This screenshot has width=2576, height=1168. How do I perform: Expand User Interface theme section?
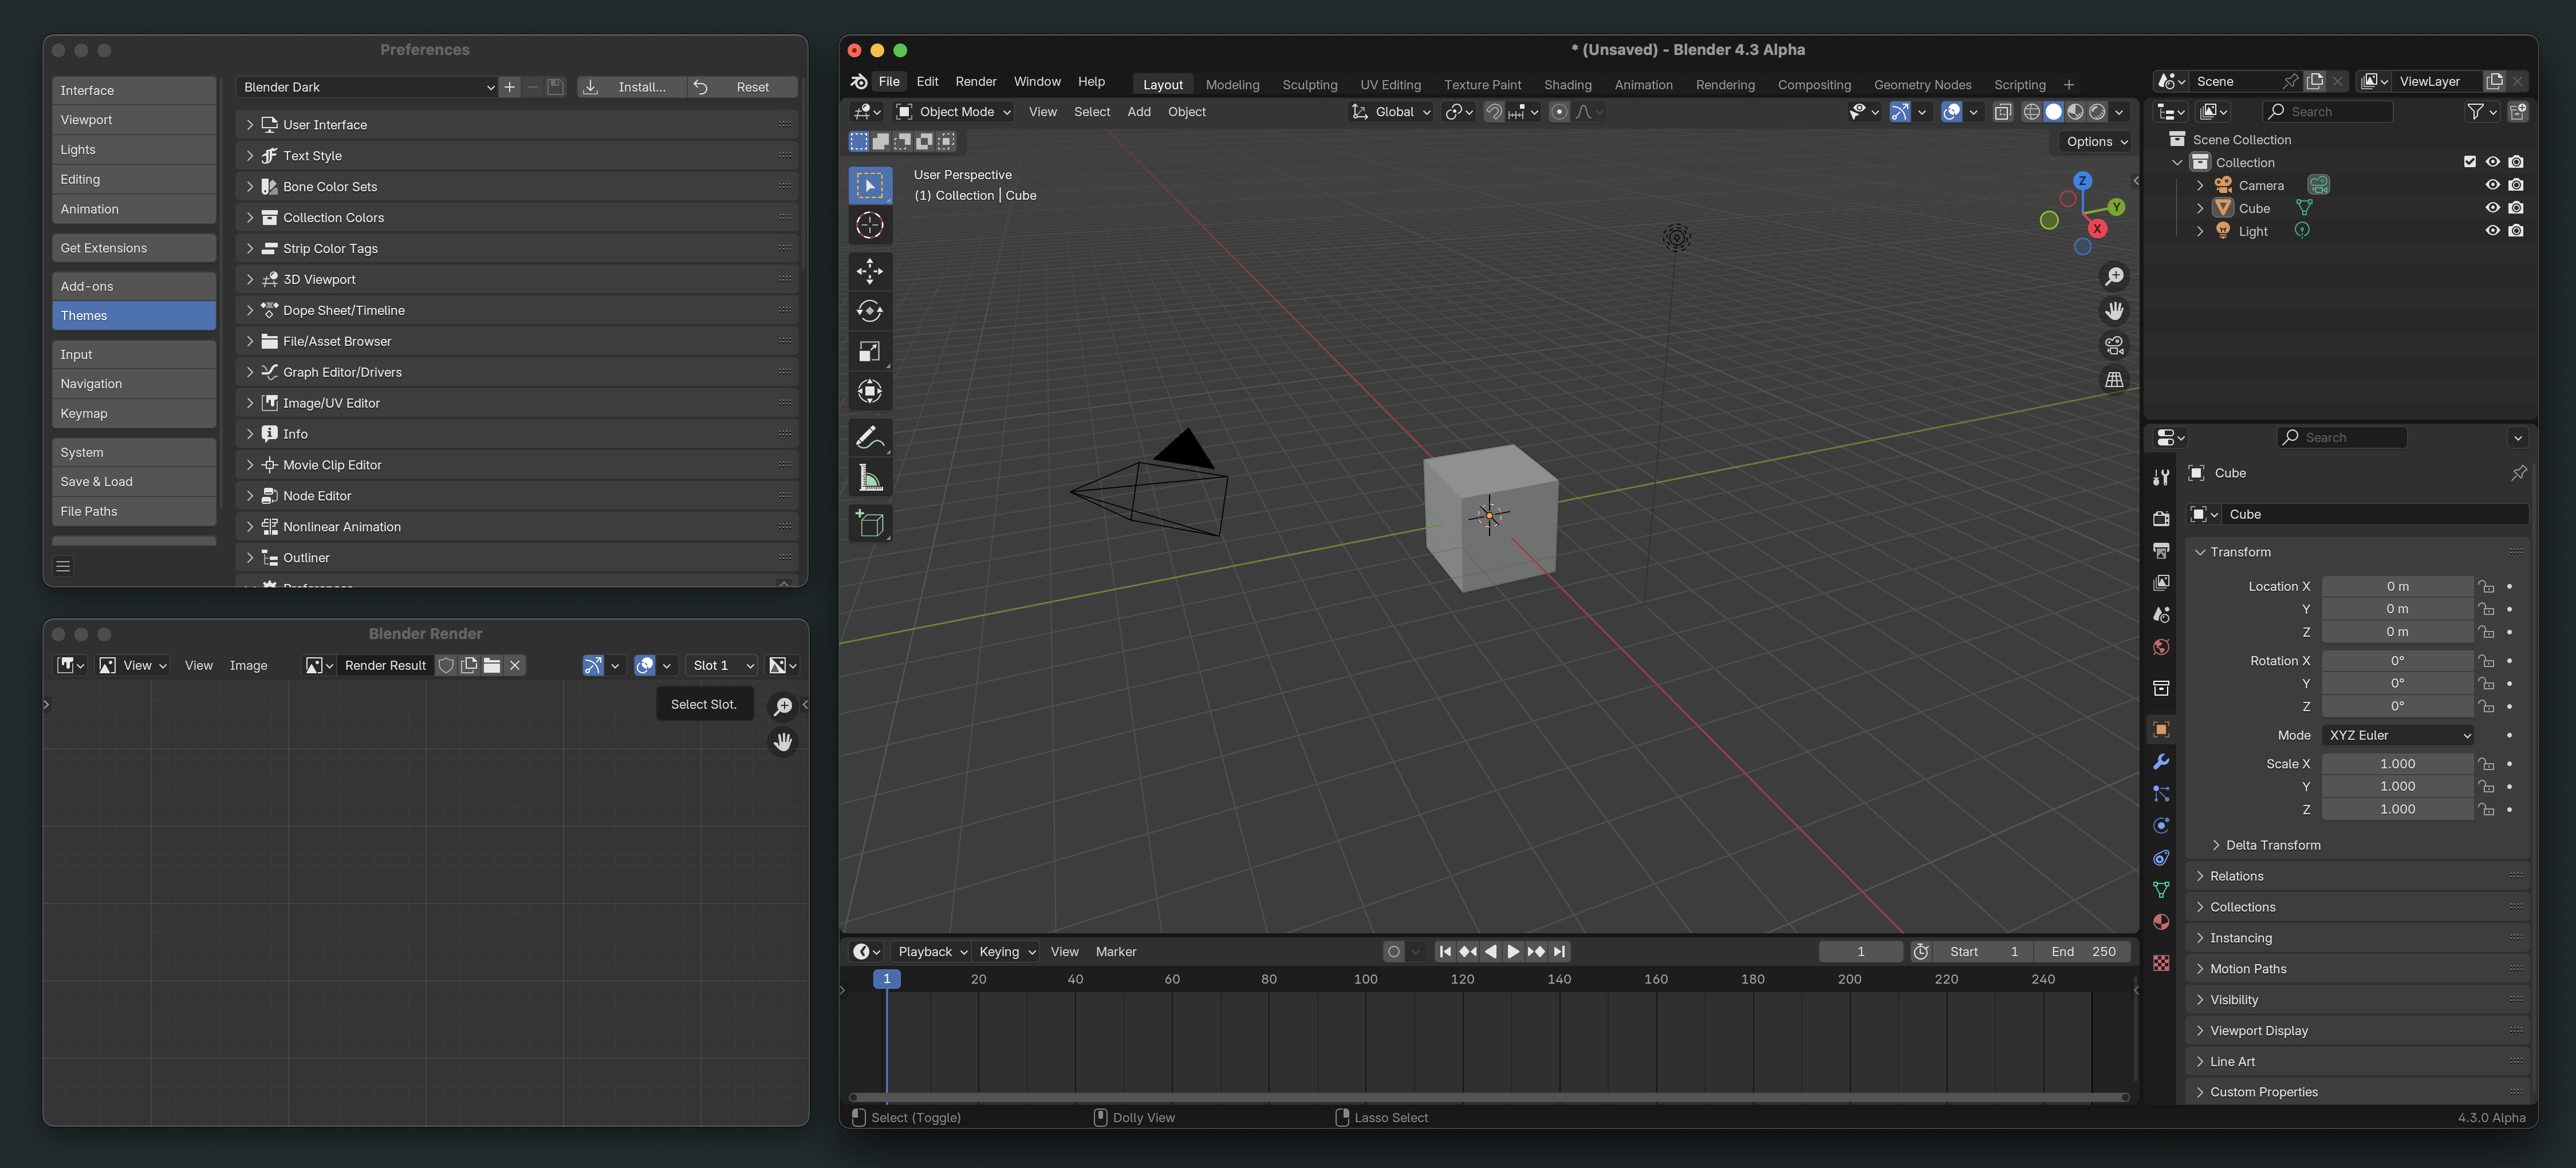[x=517, y=125]
